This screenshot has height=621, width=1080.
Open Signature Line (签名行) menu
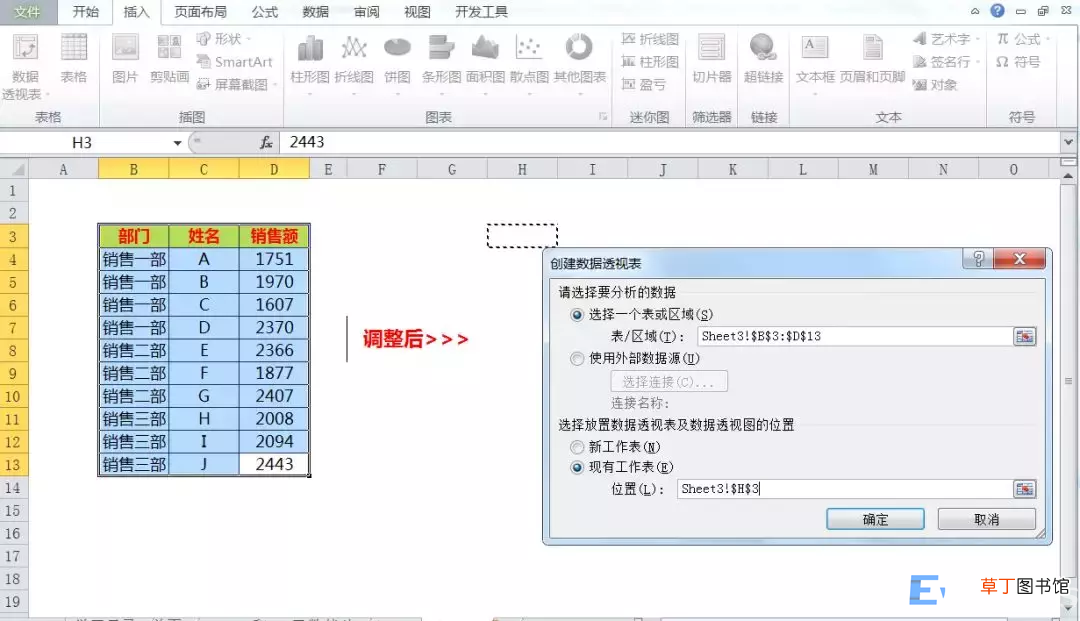pos(946,62)
